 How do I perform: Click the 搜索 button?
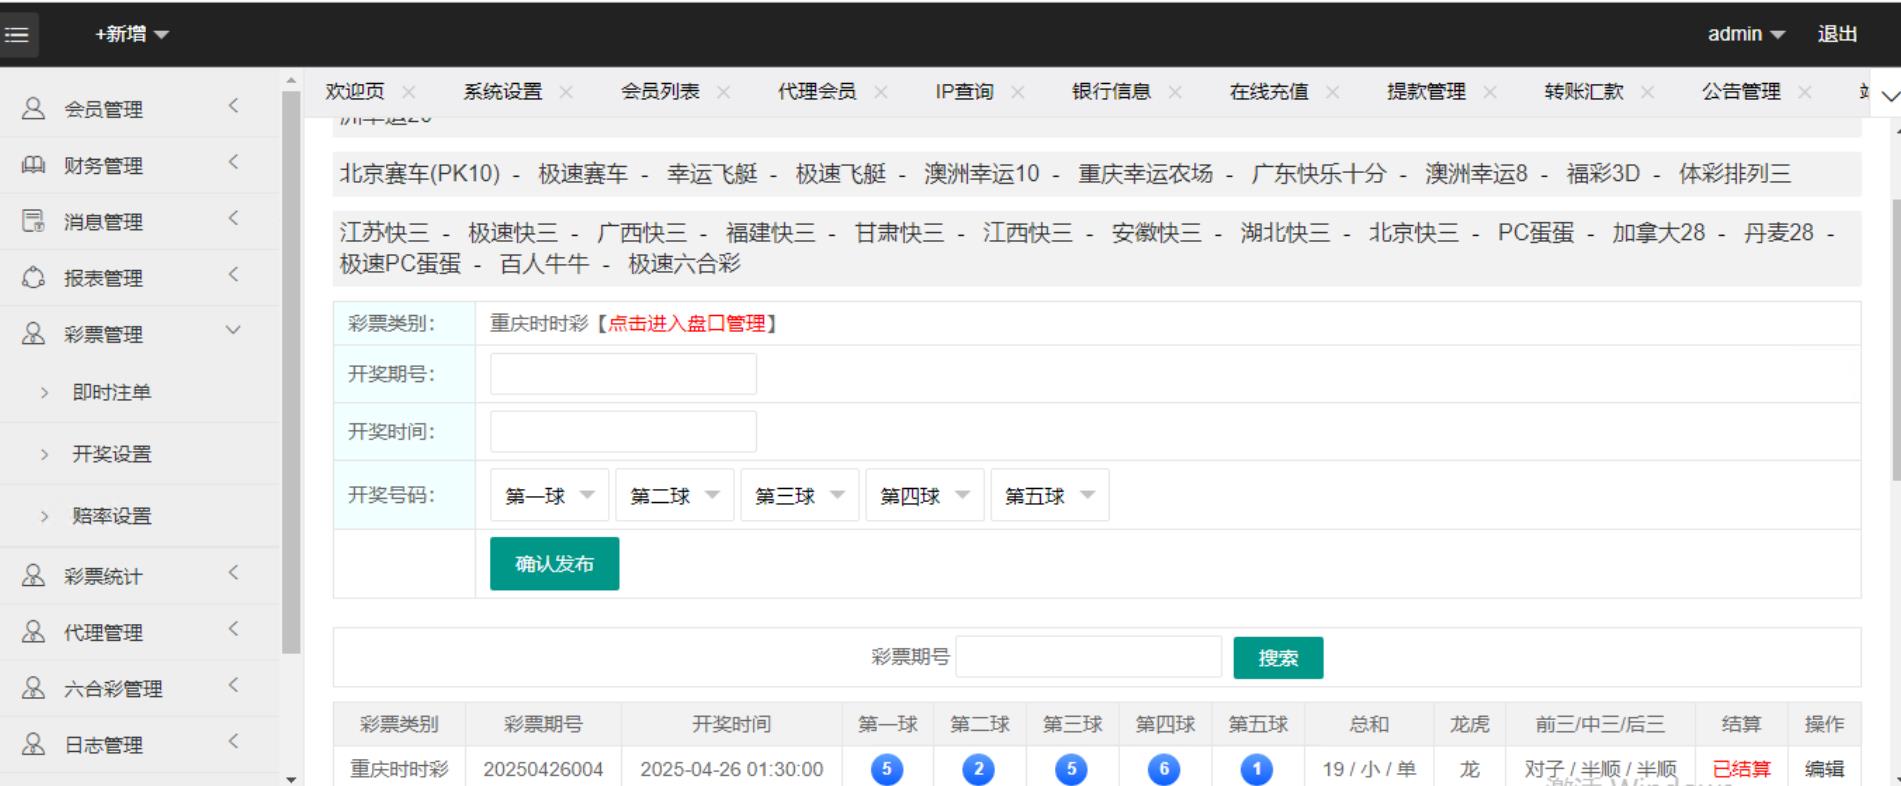click(1277, 658)
